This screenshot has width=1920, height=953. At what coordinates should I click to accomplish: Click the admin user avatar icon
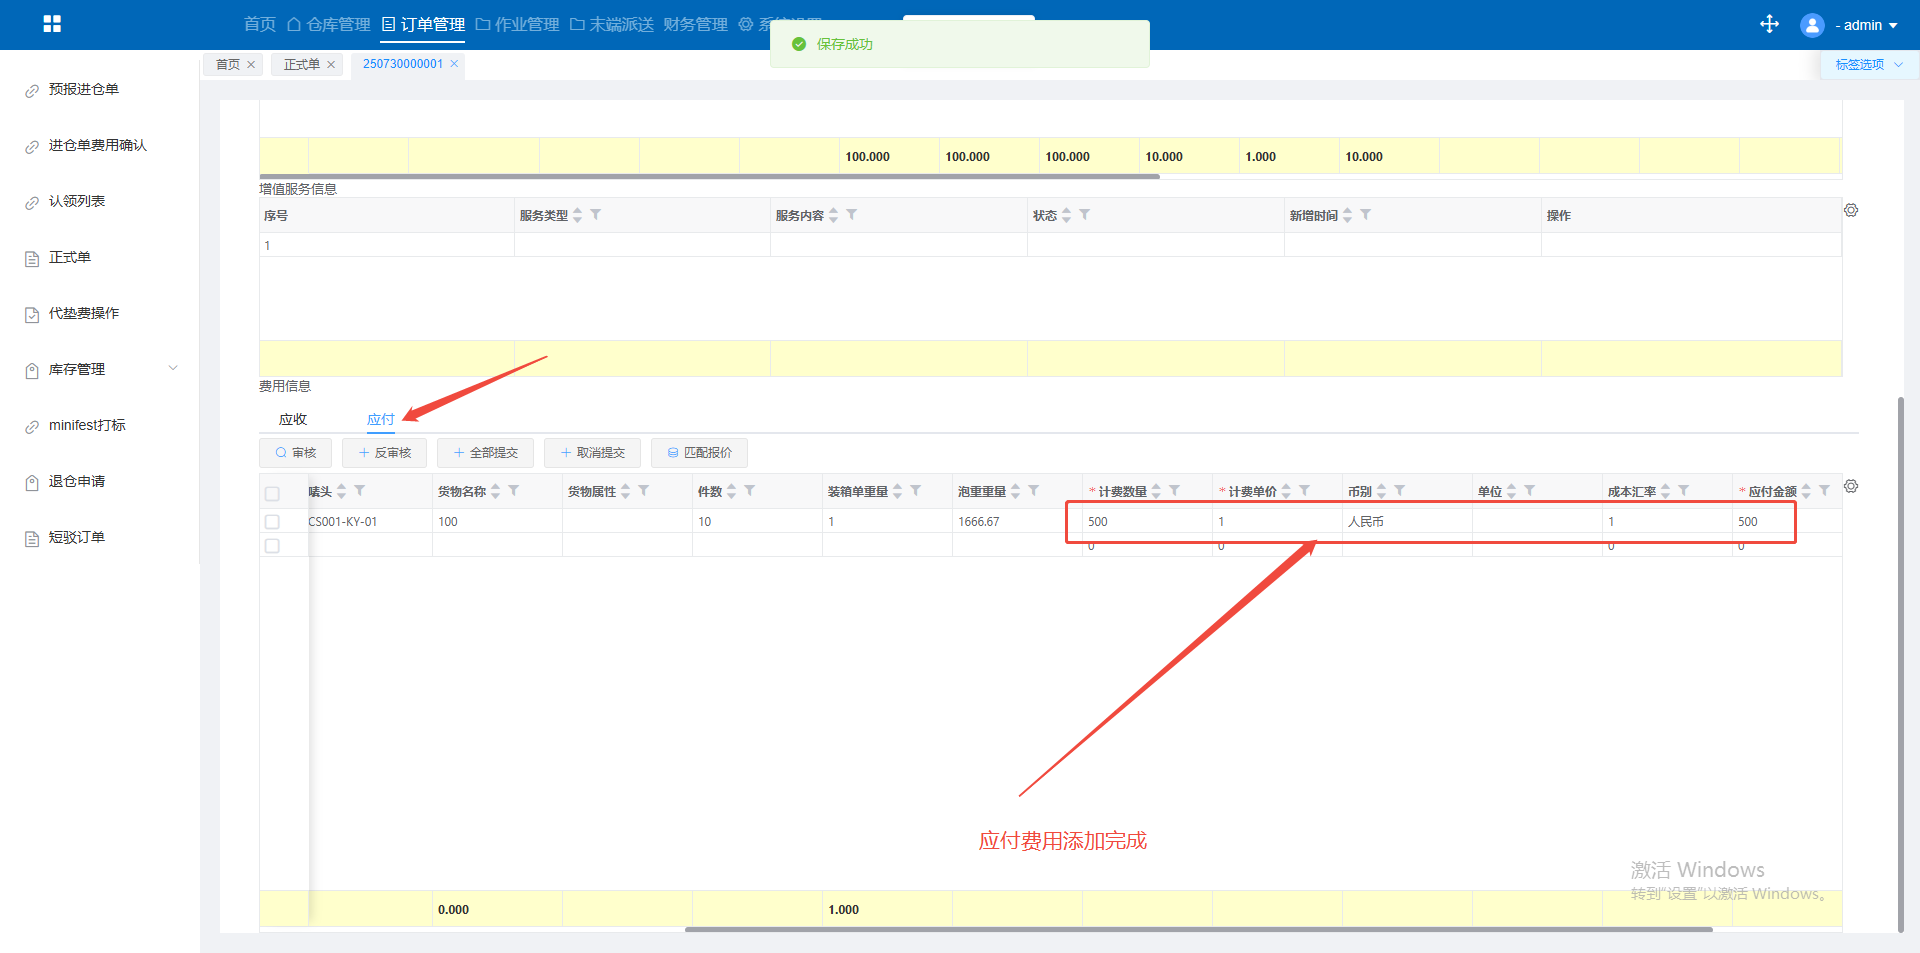click(x=1811, y=25)
